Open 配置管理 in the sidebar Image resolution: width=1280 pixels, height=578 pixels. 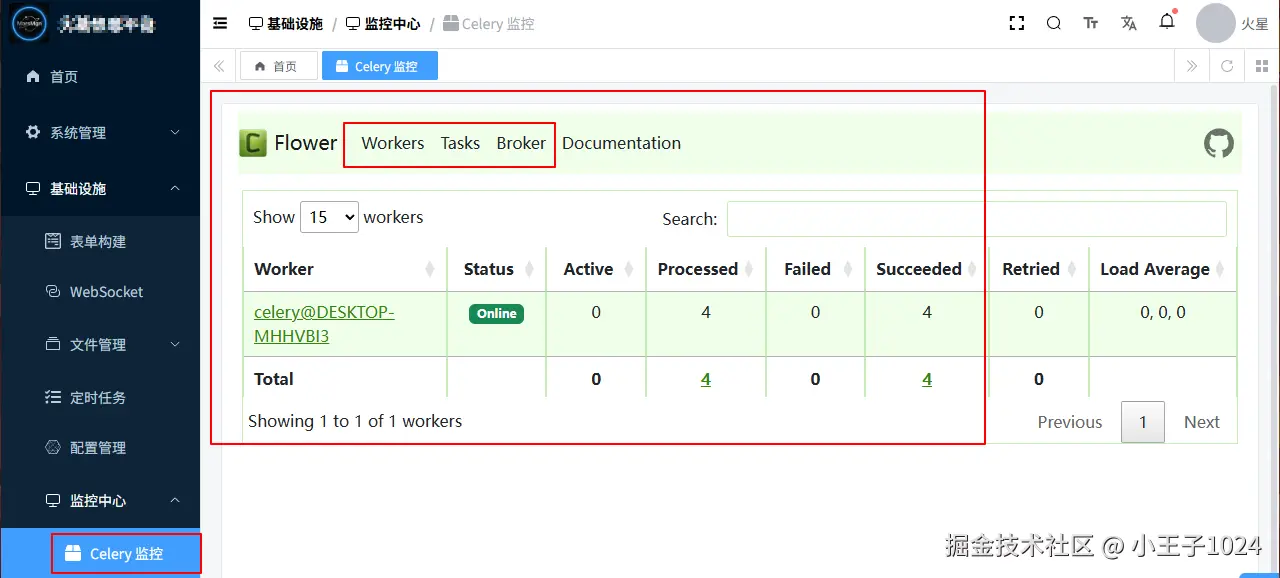coord(100,447)
